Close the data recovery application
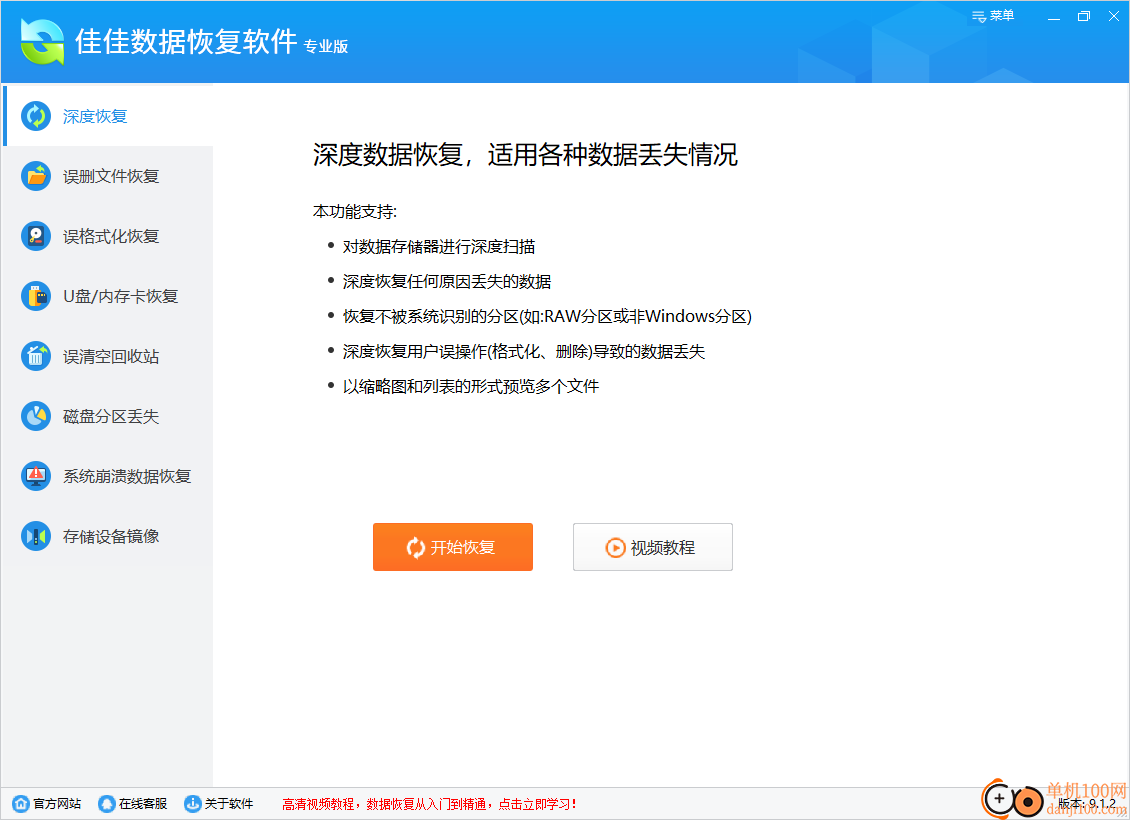The height and width of the screenshot is (820, 1130). pyautogui.click(x=1113, y=17)
